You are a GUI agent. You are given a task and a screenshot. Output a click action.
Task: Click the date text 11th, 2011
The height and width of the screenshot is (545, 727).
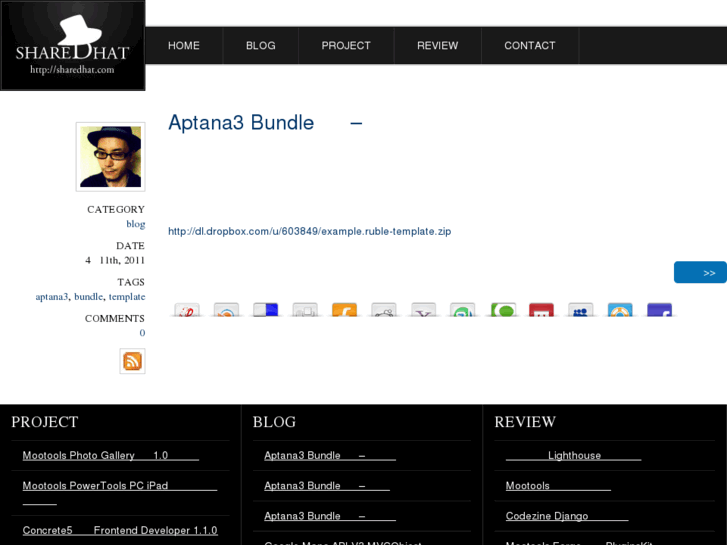click(x=122, y=260)
